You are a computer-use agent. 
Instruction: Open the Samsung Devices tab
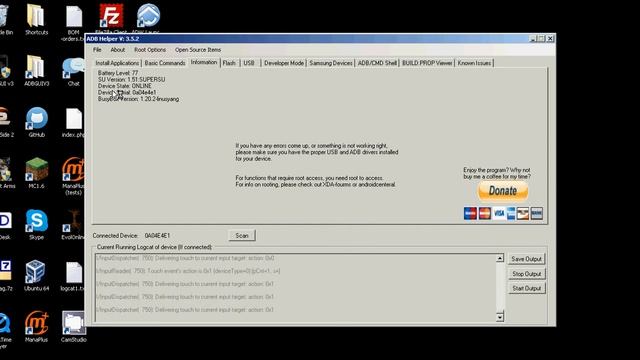coord(331,63)
